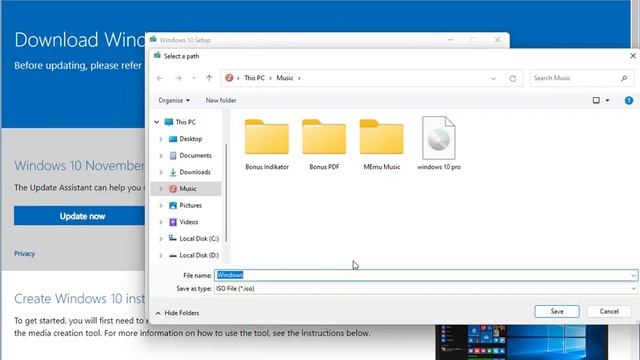Select the Bonus PDF folder

click(324, 144)
